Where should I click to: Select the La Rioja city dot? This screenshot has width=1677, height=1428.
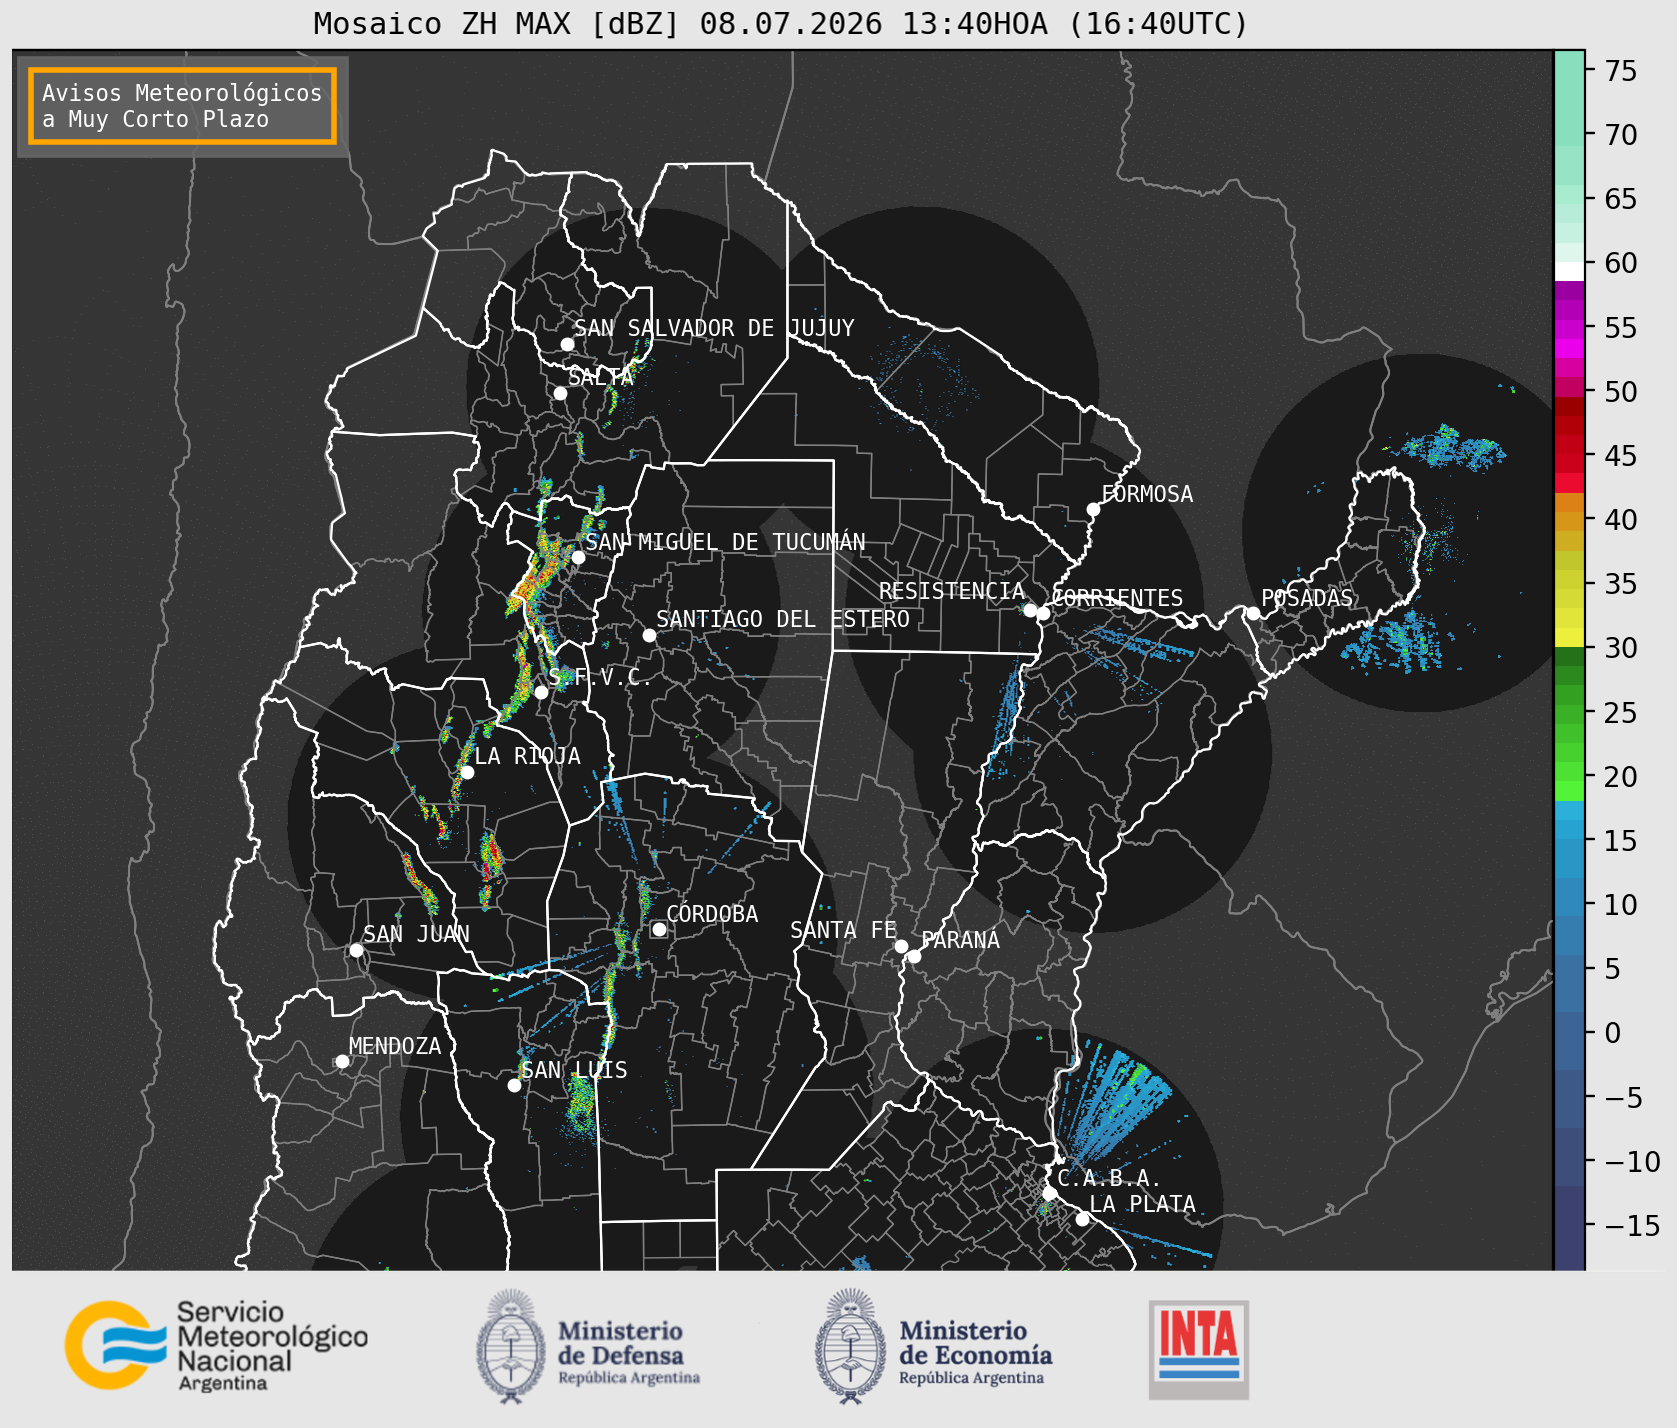(467, 772)
